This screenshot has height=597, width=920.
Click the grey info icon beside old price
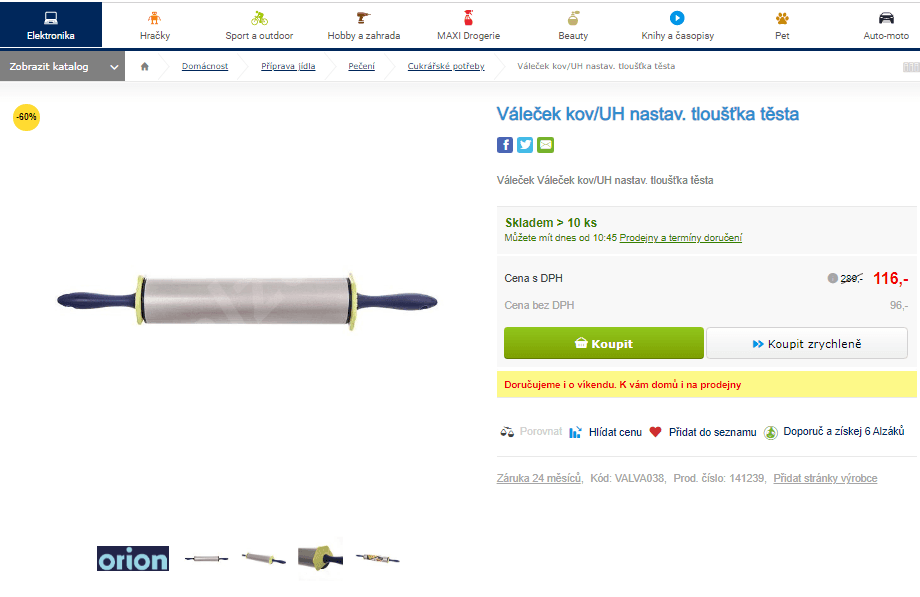pyautogui.click(x=833, y=278)
